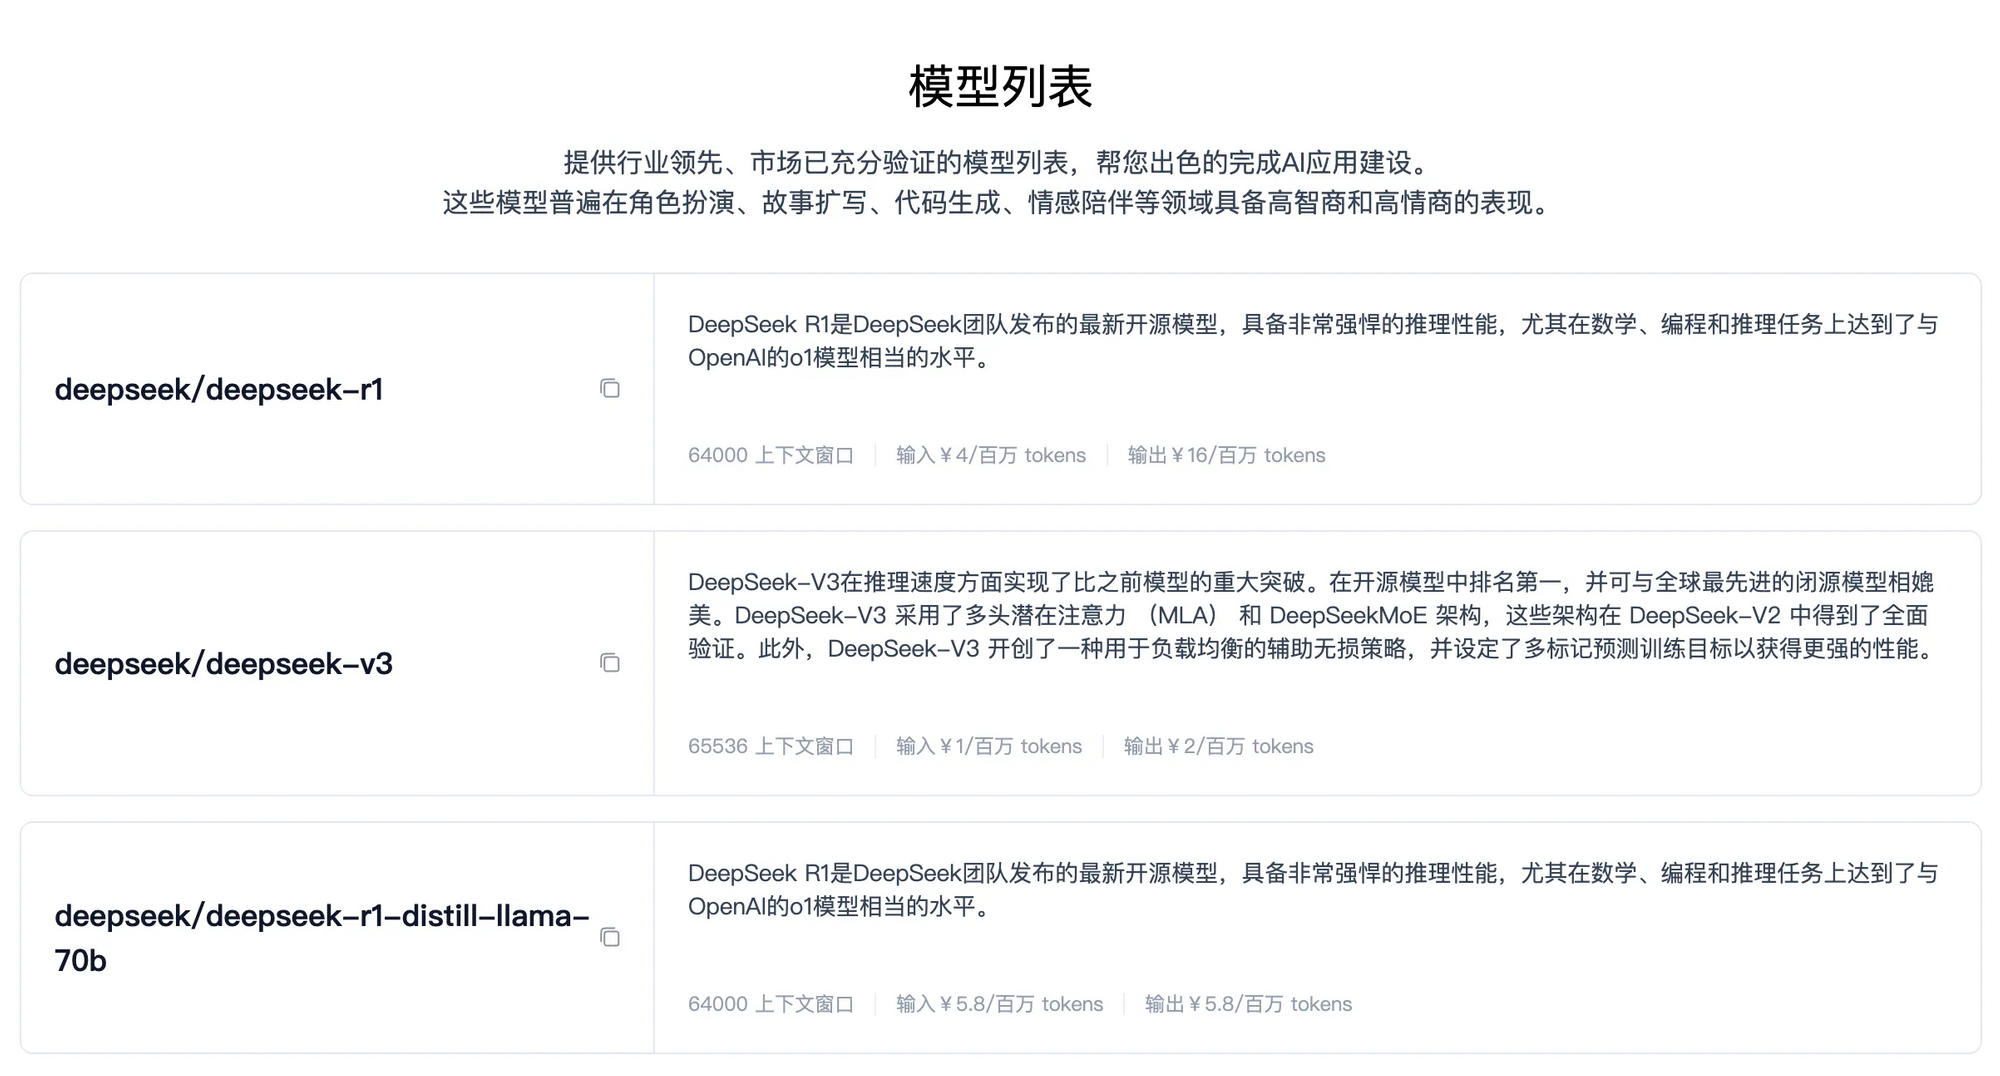This screenshot has height=1076, width=2000.
Task: Click the 输出￥16/百万 tokens price
Action: 1226,455
